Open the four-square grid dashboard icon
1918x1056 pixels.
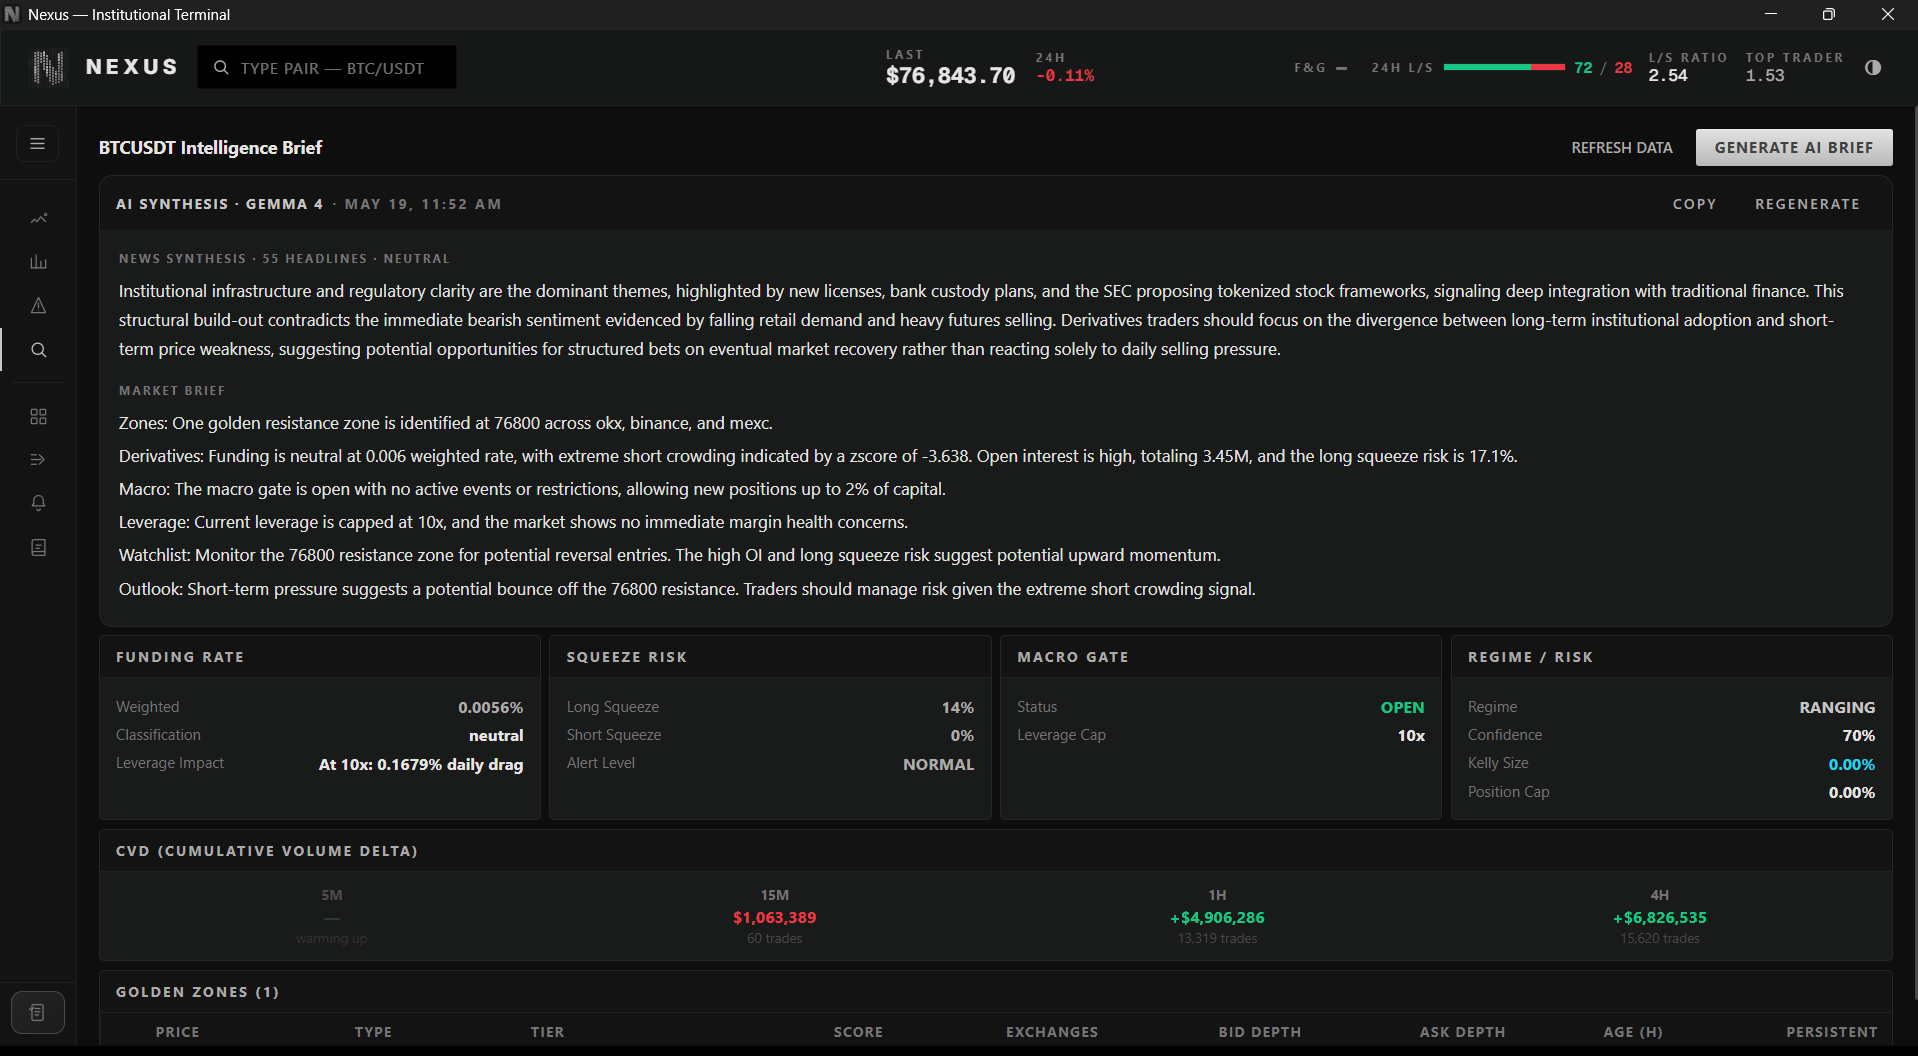(x=38, y=416)
